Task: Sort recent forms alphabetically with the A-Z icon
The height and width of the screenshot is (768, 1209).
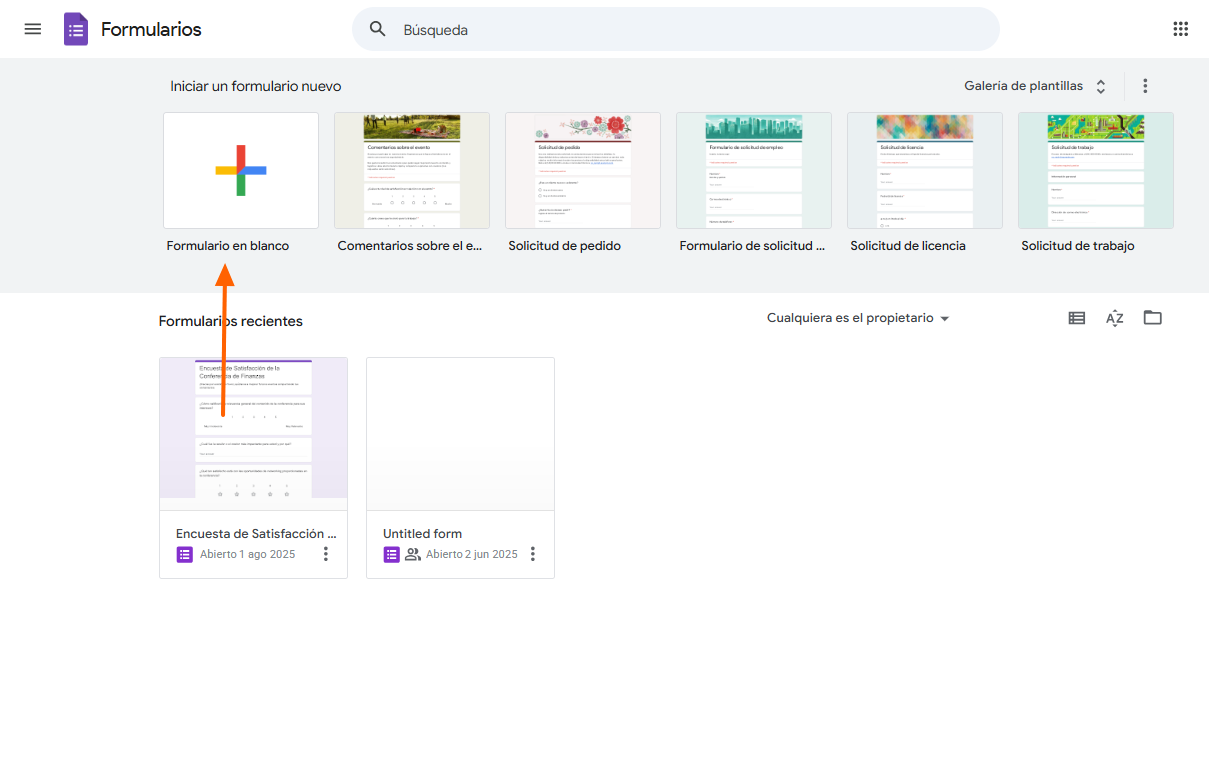Action: pos(1114,317)
